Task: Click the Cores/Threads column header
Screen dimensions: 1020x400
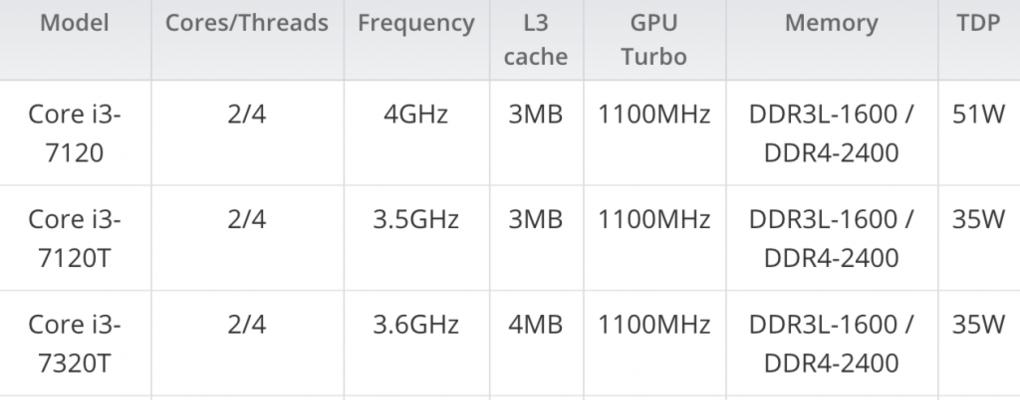Action: 247,23
